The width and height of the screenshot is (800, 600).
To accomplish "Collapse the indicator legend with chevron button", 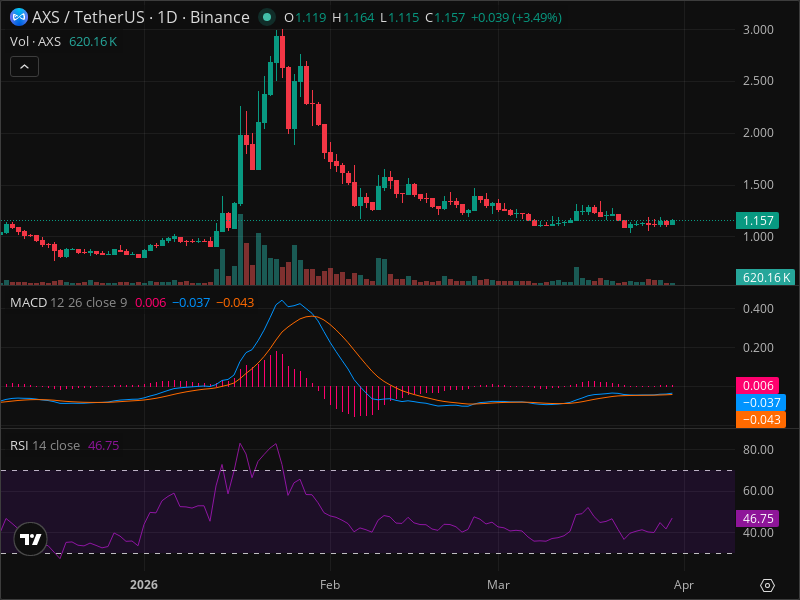I will click(24, 67).
